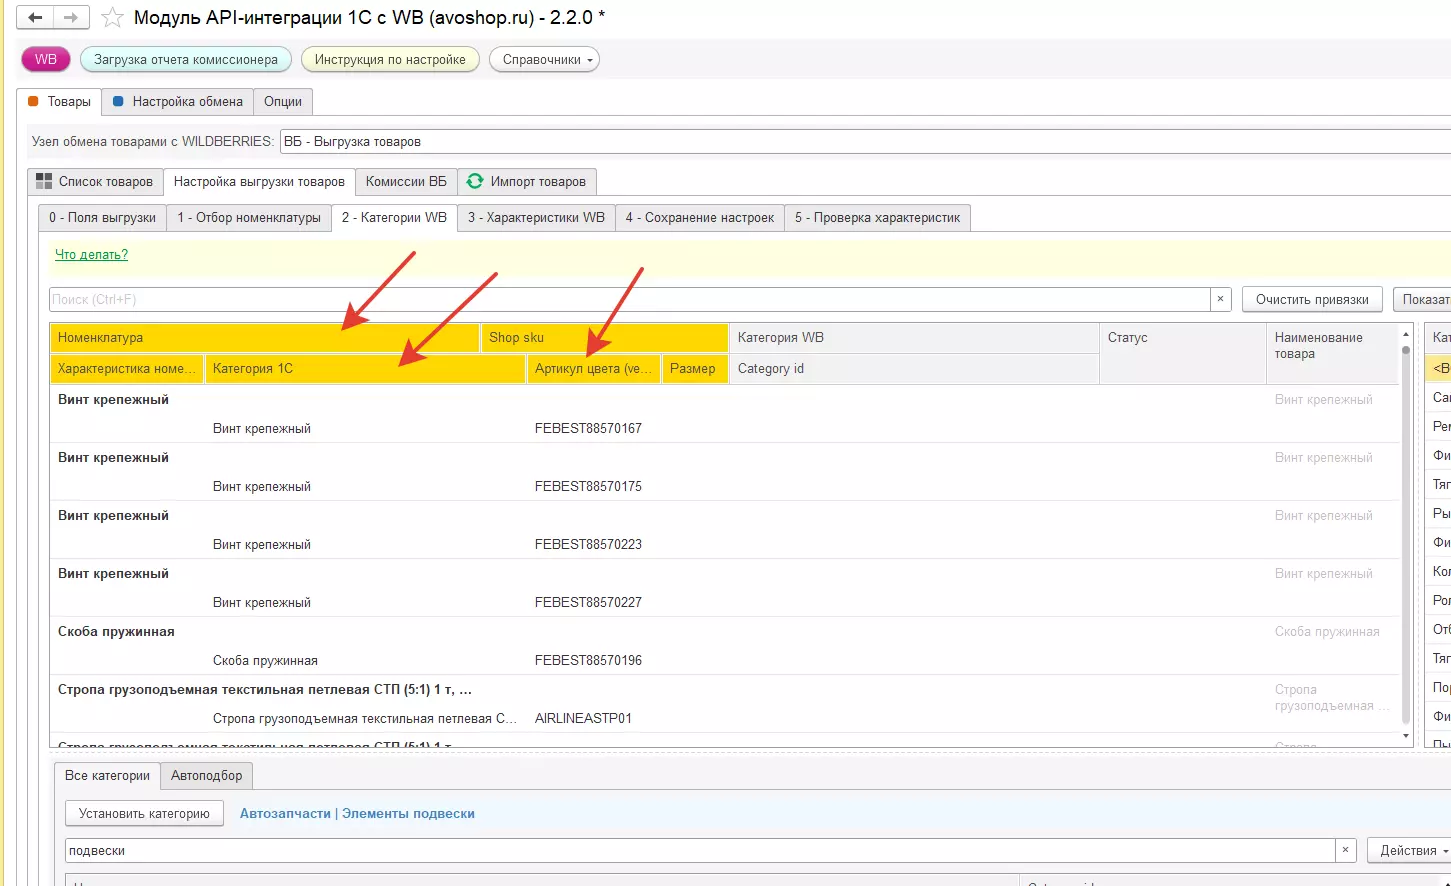Select the AIRLINEASTP01 article cell

point(583,718)
